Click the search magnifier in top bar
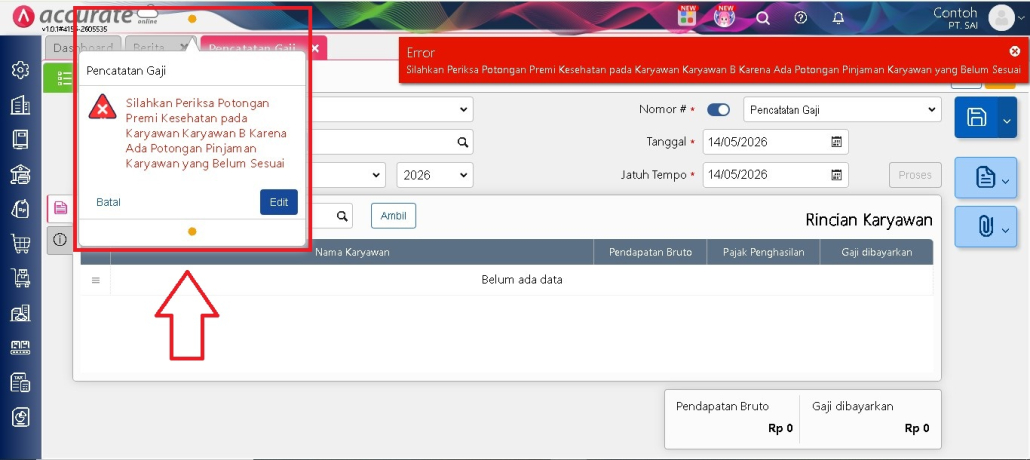1030x460 pixels. tap(763, 18)
